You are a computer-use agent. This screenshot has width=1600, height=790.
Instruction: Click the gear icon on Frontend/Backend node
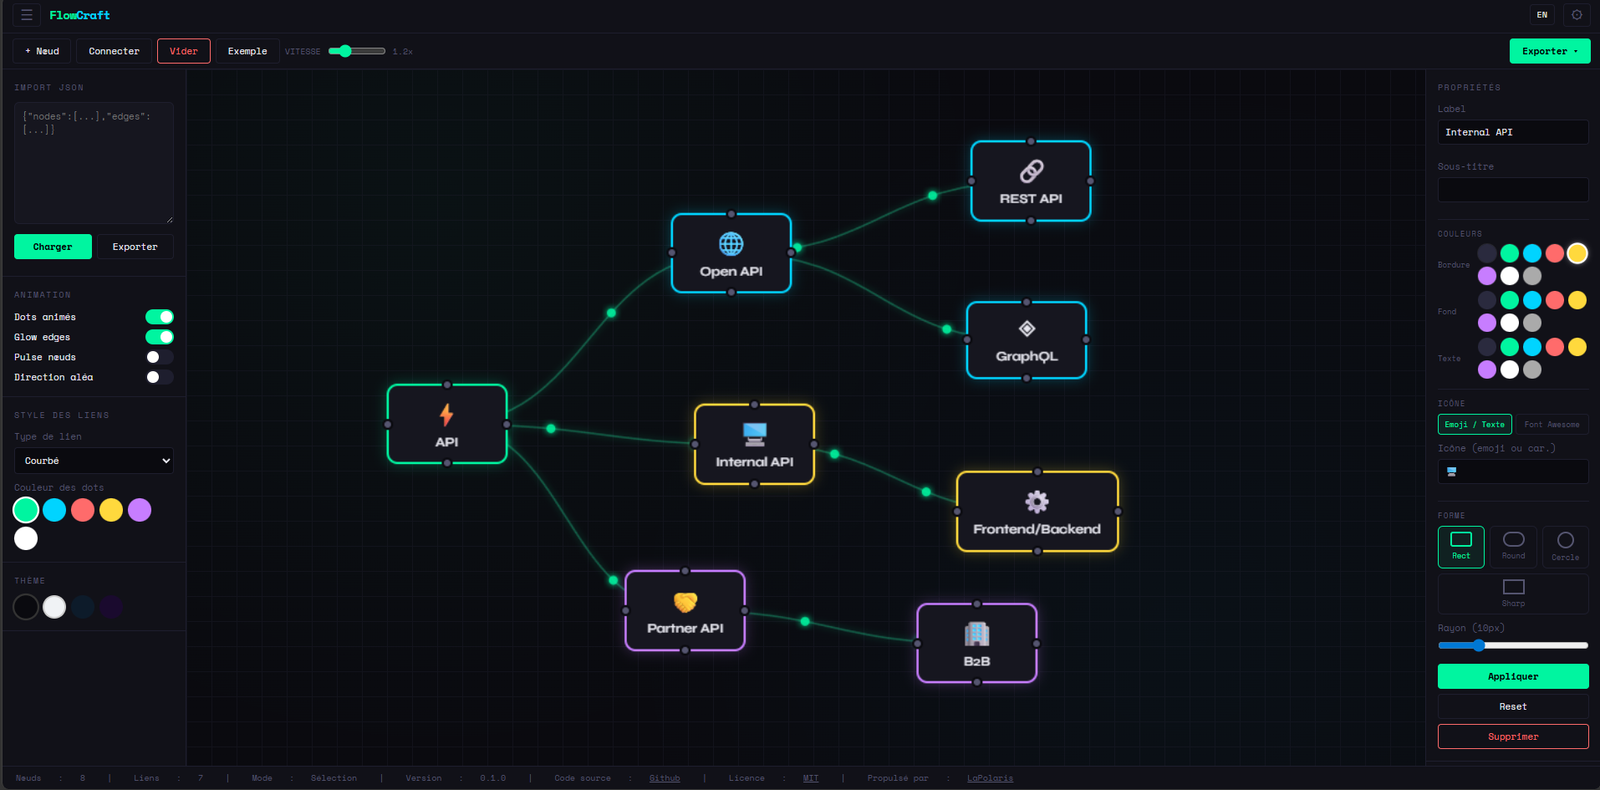pos(1037,502)
